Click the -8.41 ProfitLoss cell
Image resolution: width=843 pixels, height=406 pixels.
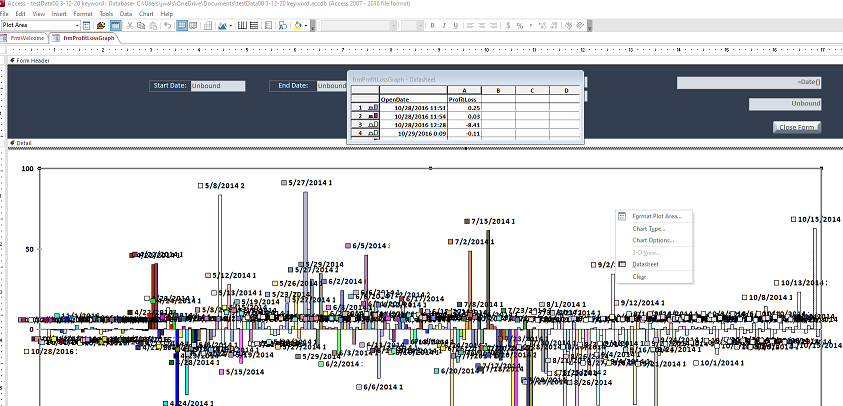tap(464, 125)
